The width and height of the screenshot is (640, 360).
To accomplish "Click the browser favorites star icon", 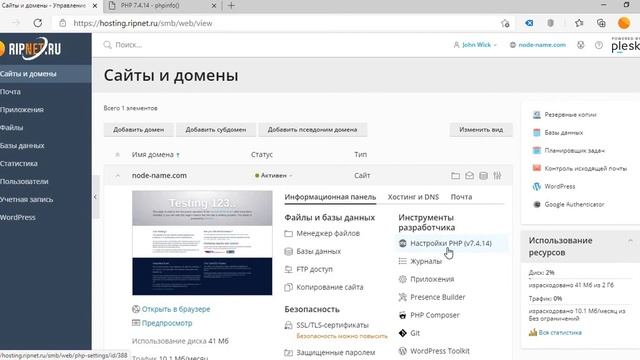I will (x=579, y=23).
